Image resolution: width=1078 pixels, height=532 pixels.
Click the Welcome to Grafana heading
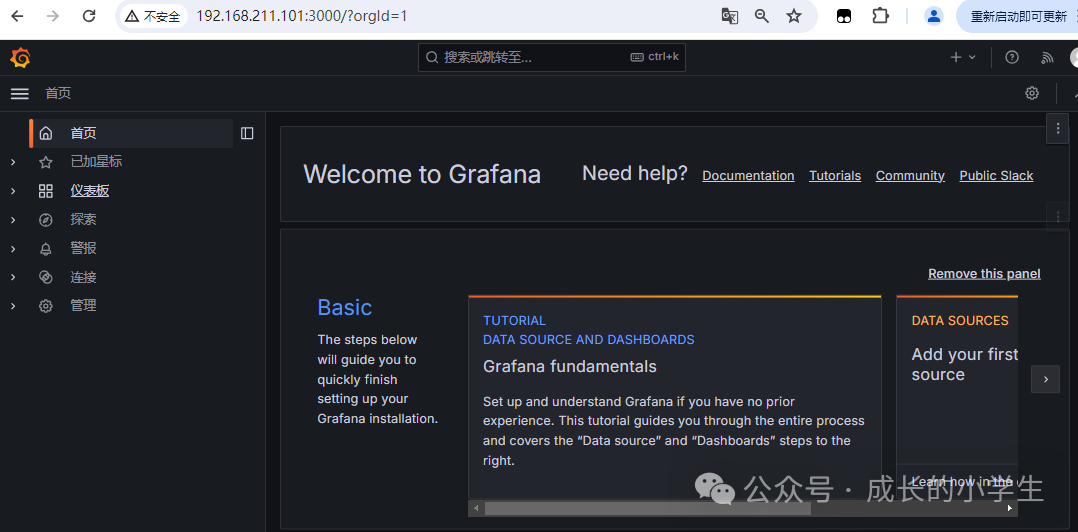pyautogui.click(x=422, y=175)
